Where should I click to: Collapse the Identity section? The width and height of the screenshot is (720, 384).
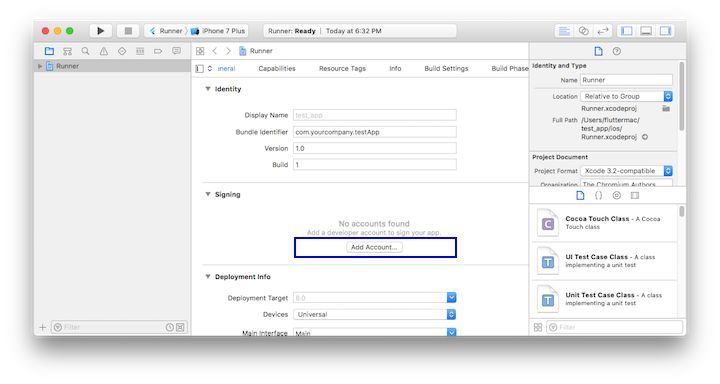(x=208, y=89)
